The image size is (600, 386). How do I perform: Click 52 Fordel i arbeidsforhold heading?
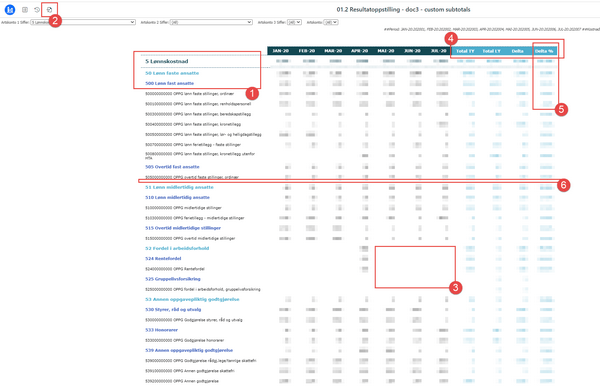pyautogui.click(x=177, y=248)
